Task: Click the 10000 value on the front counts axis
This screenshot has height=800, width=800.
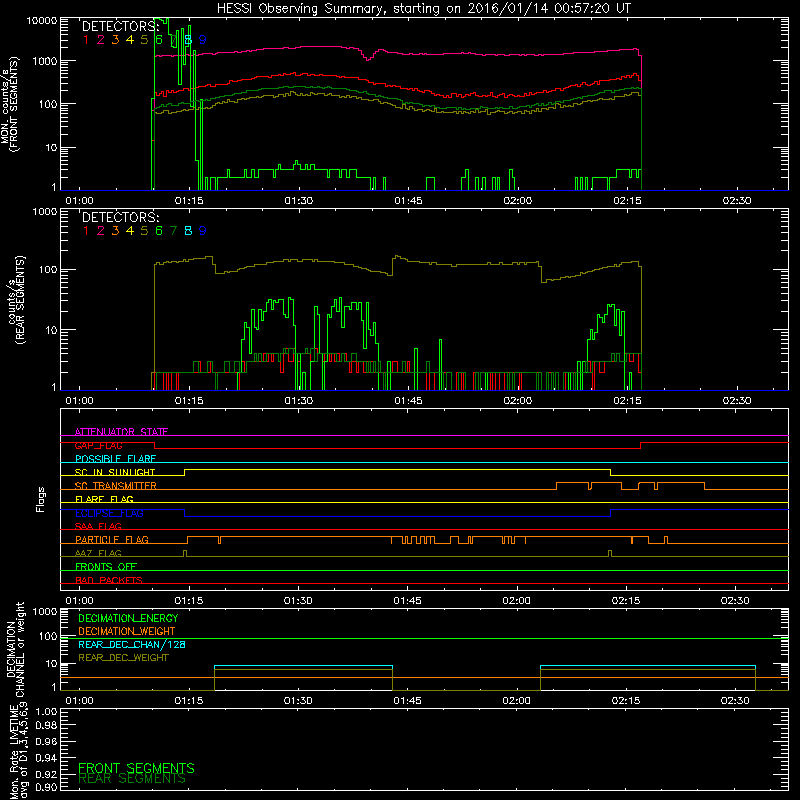Action: [x=42, y=20]
